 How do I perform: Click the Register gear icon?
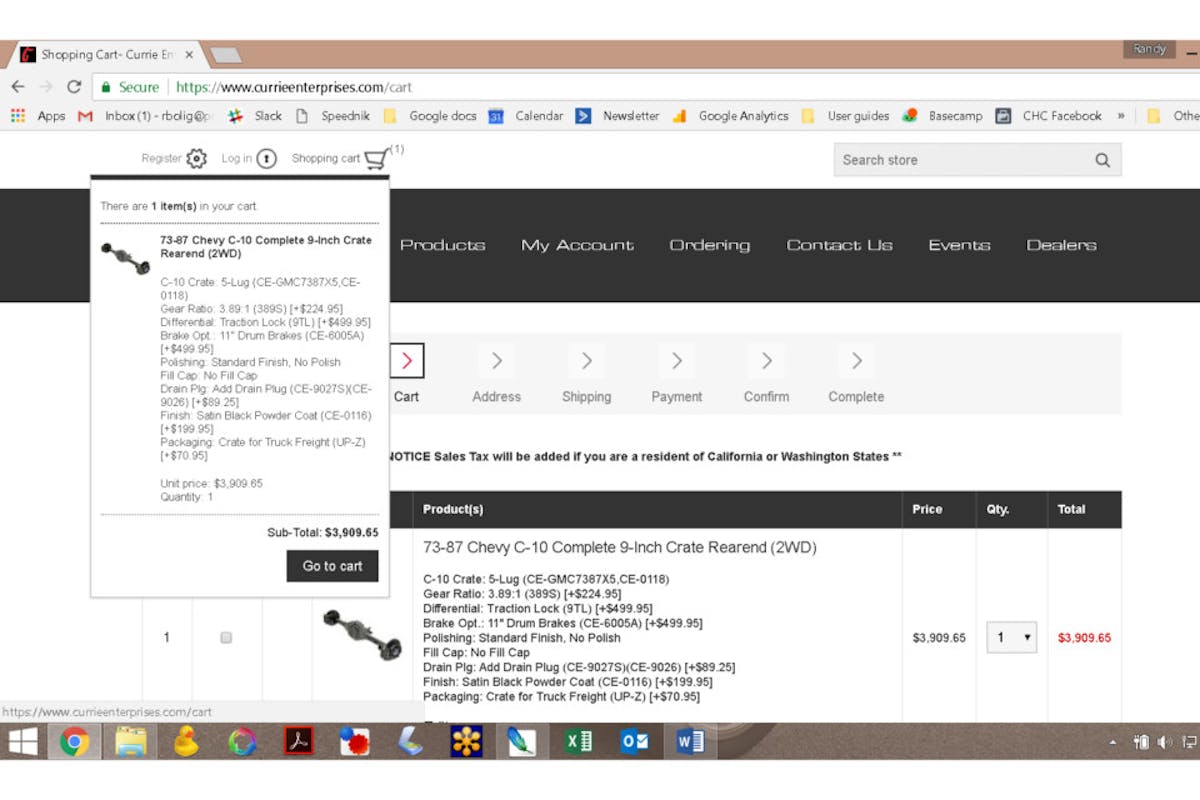click(197, 159)
